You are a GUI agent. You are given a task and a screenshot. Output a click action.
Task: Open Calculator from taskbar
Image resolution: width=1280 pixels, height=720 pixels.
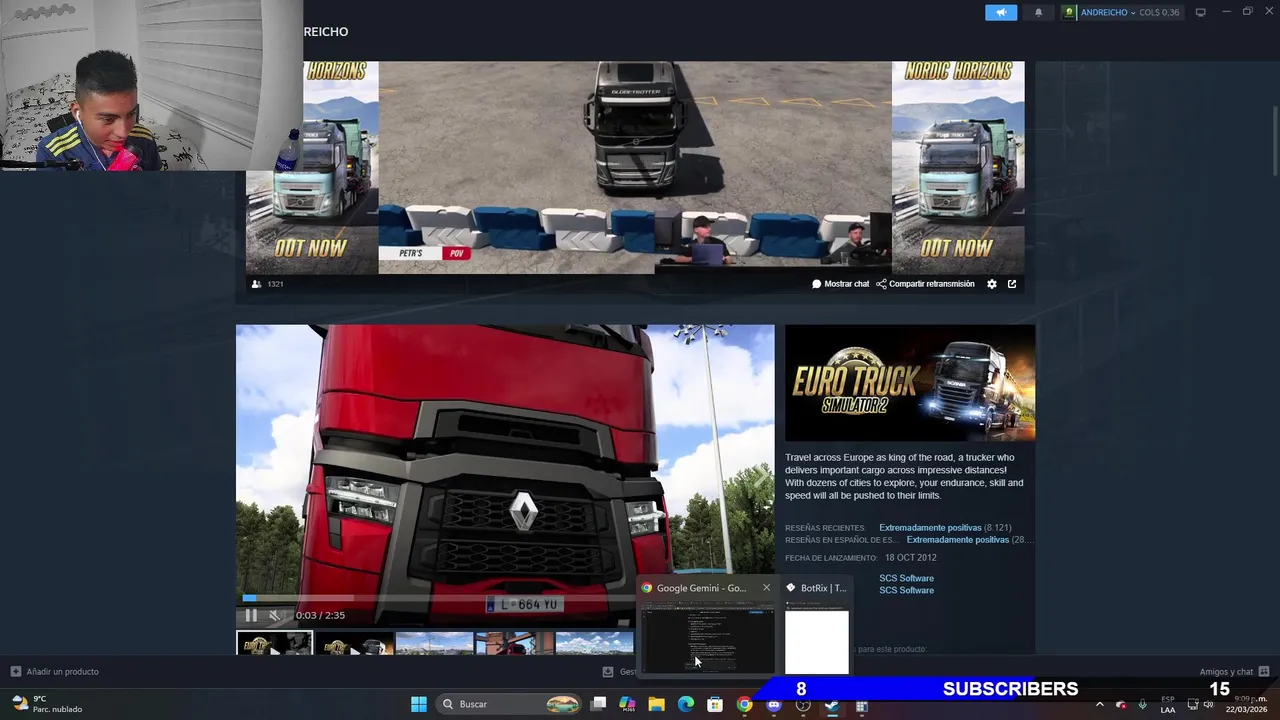coord(861,704)
